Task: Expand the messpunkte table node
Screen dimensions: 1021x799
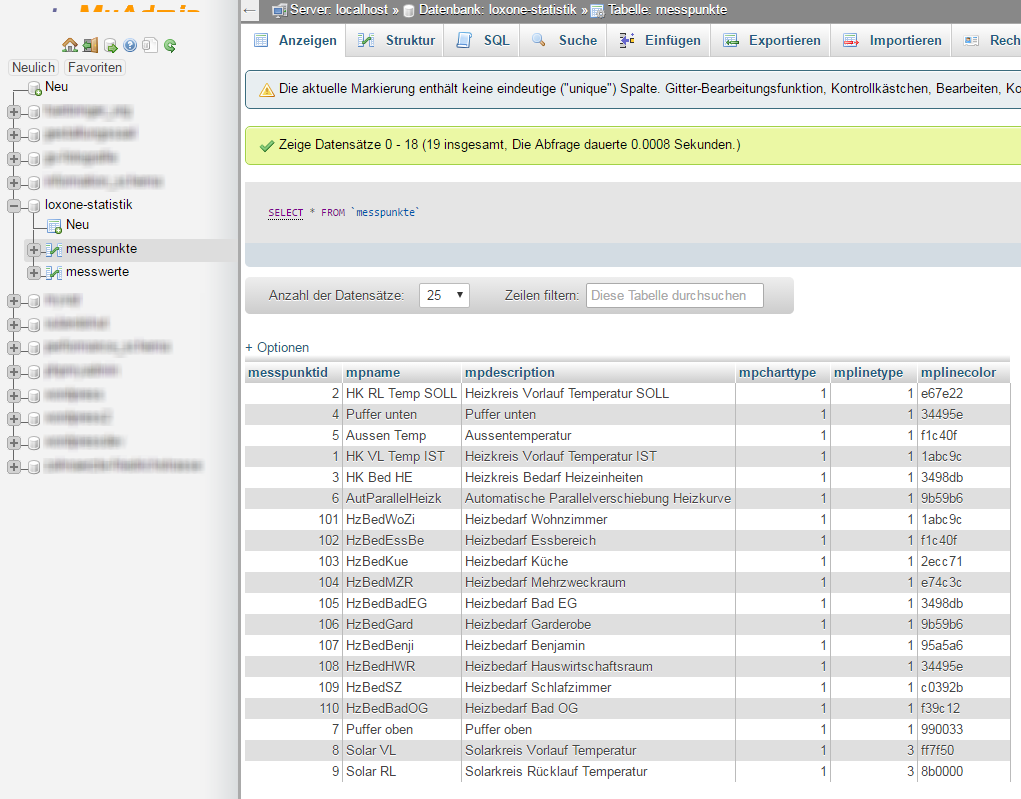Action: pyautogui.click(x=34, y=249)
